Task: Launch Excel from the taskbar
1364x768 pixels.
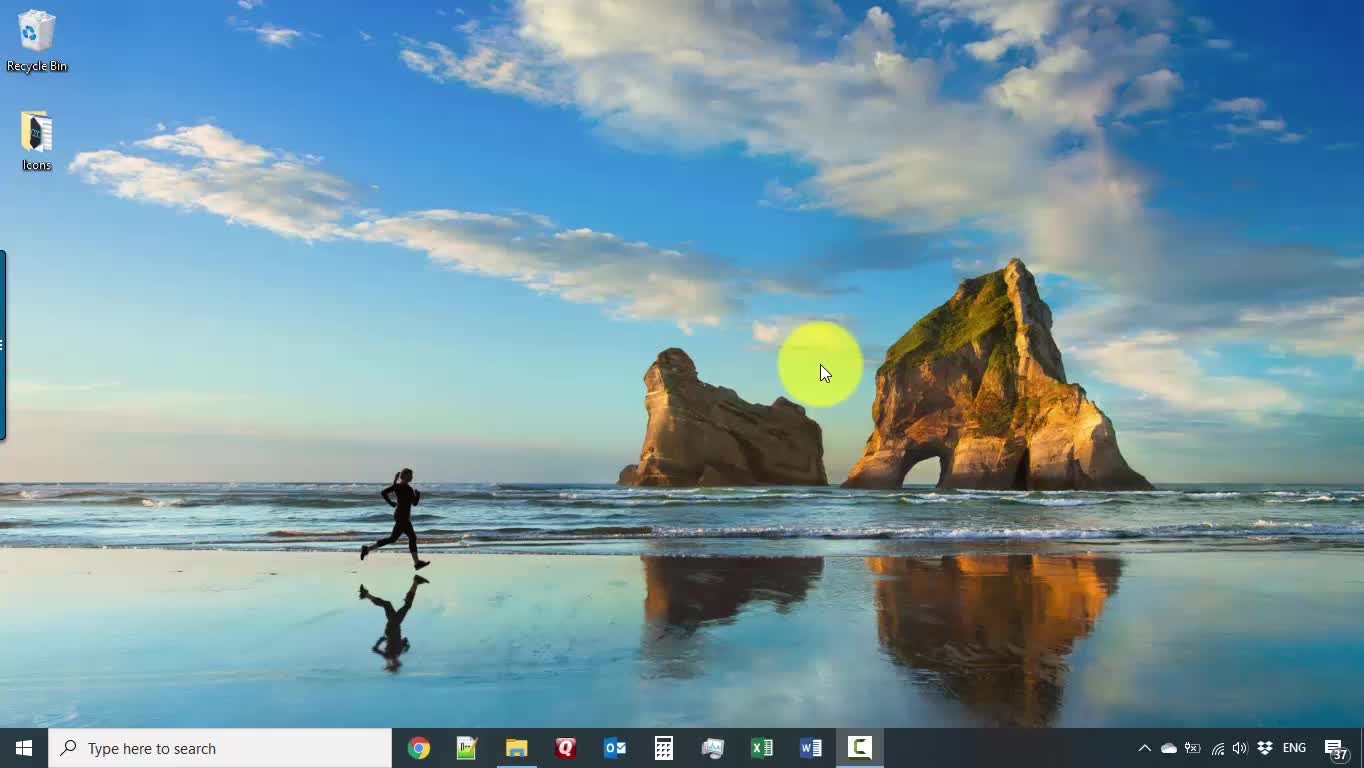Action: click(761, 748)
